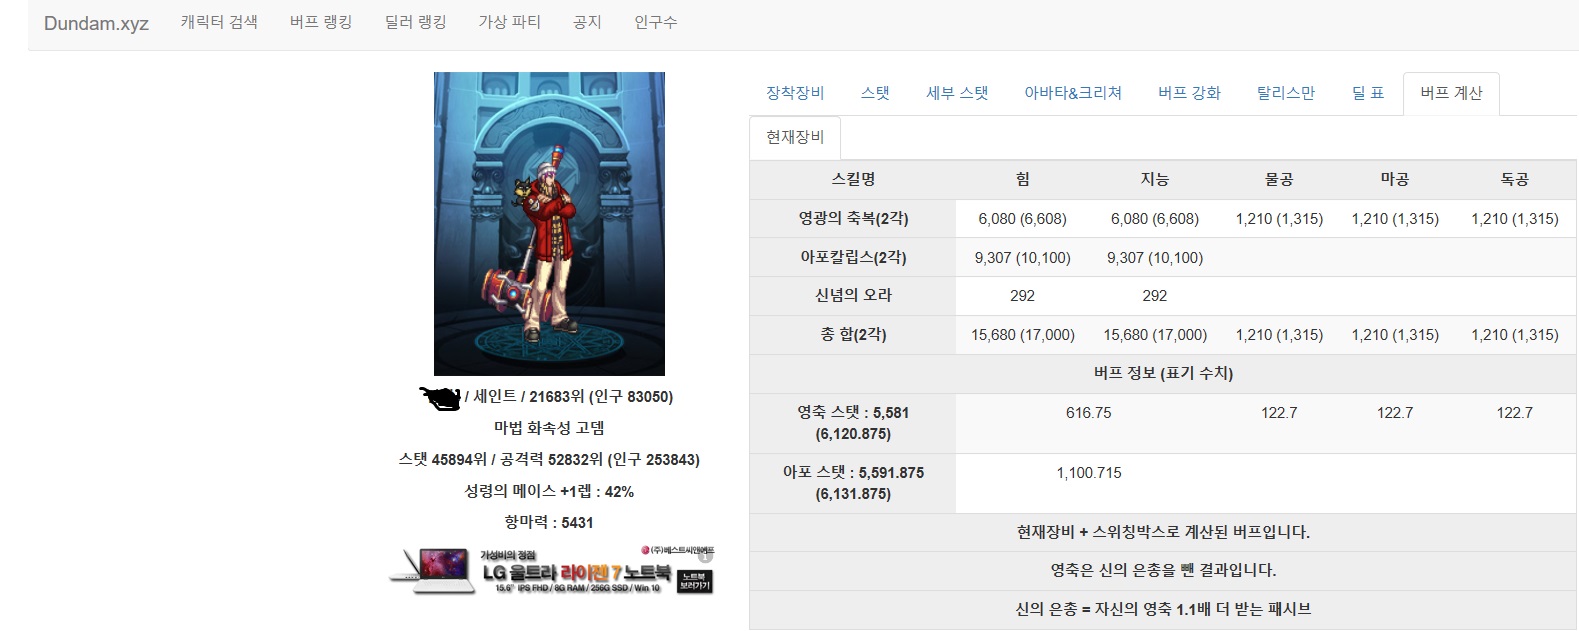Click the Saint character portrait image
Screen dimensions: 1579x631
pos(549,224)
